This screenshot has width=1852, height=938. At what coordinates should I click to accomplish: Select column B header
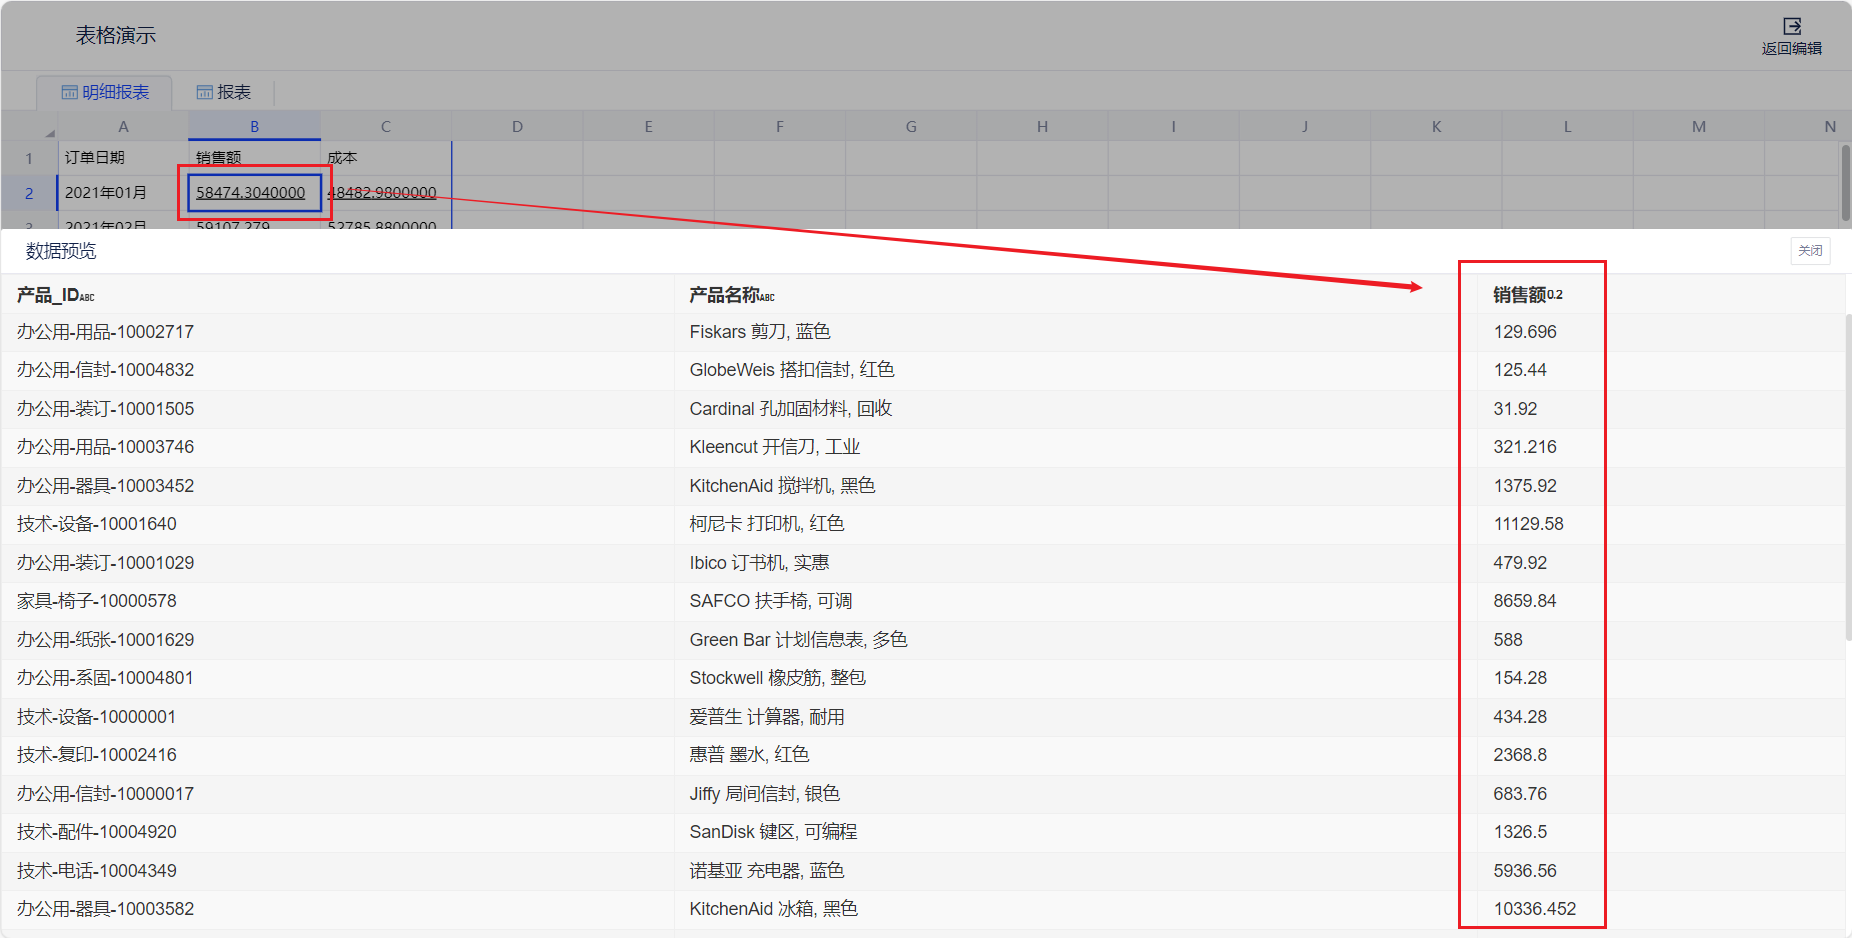pyautogui.click(x=254, y=126)
